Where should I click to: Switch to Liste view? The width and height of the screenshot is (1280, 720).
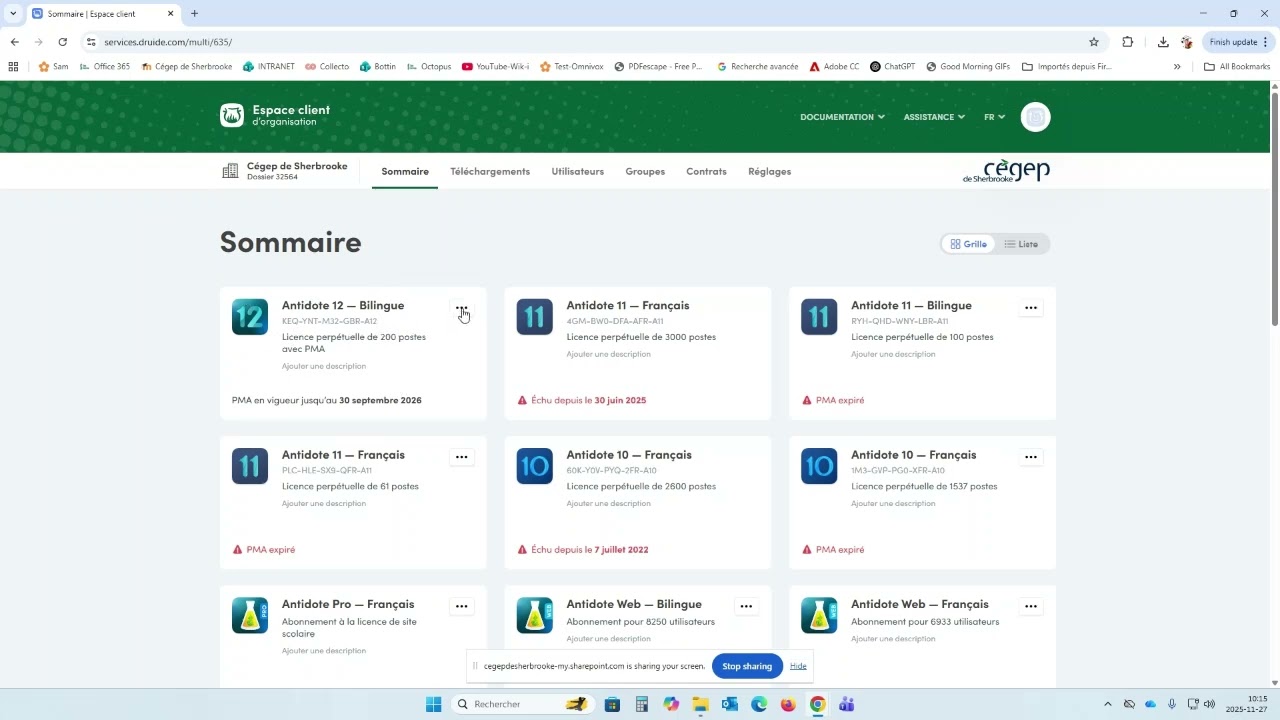(1021, 244)
